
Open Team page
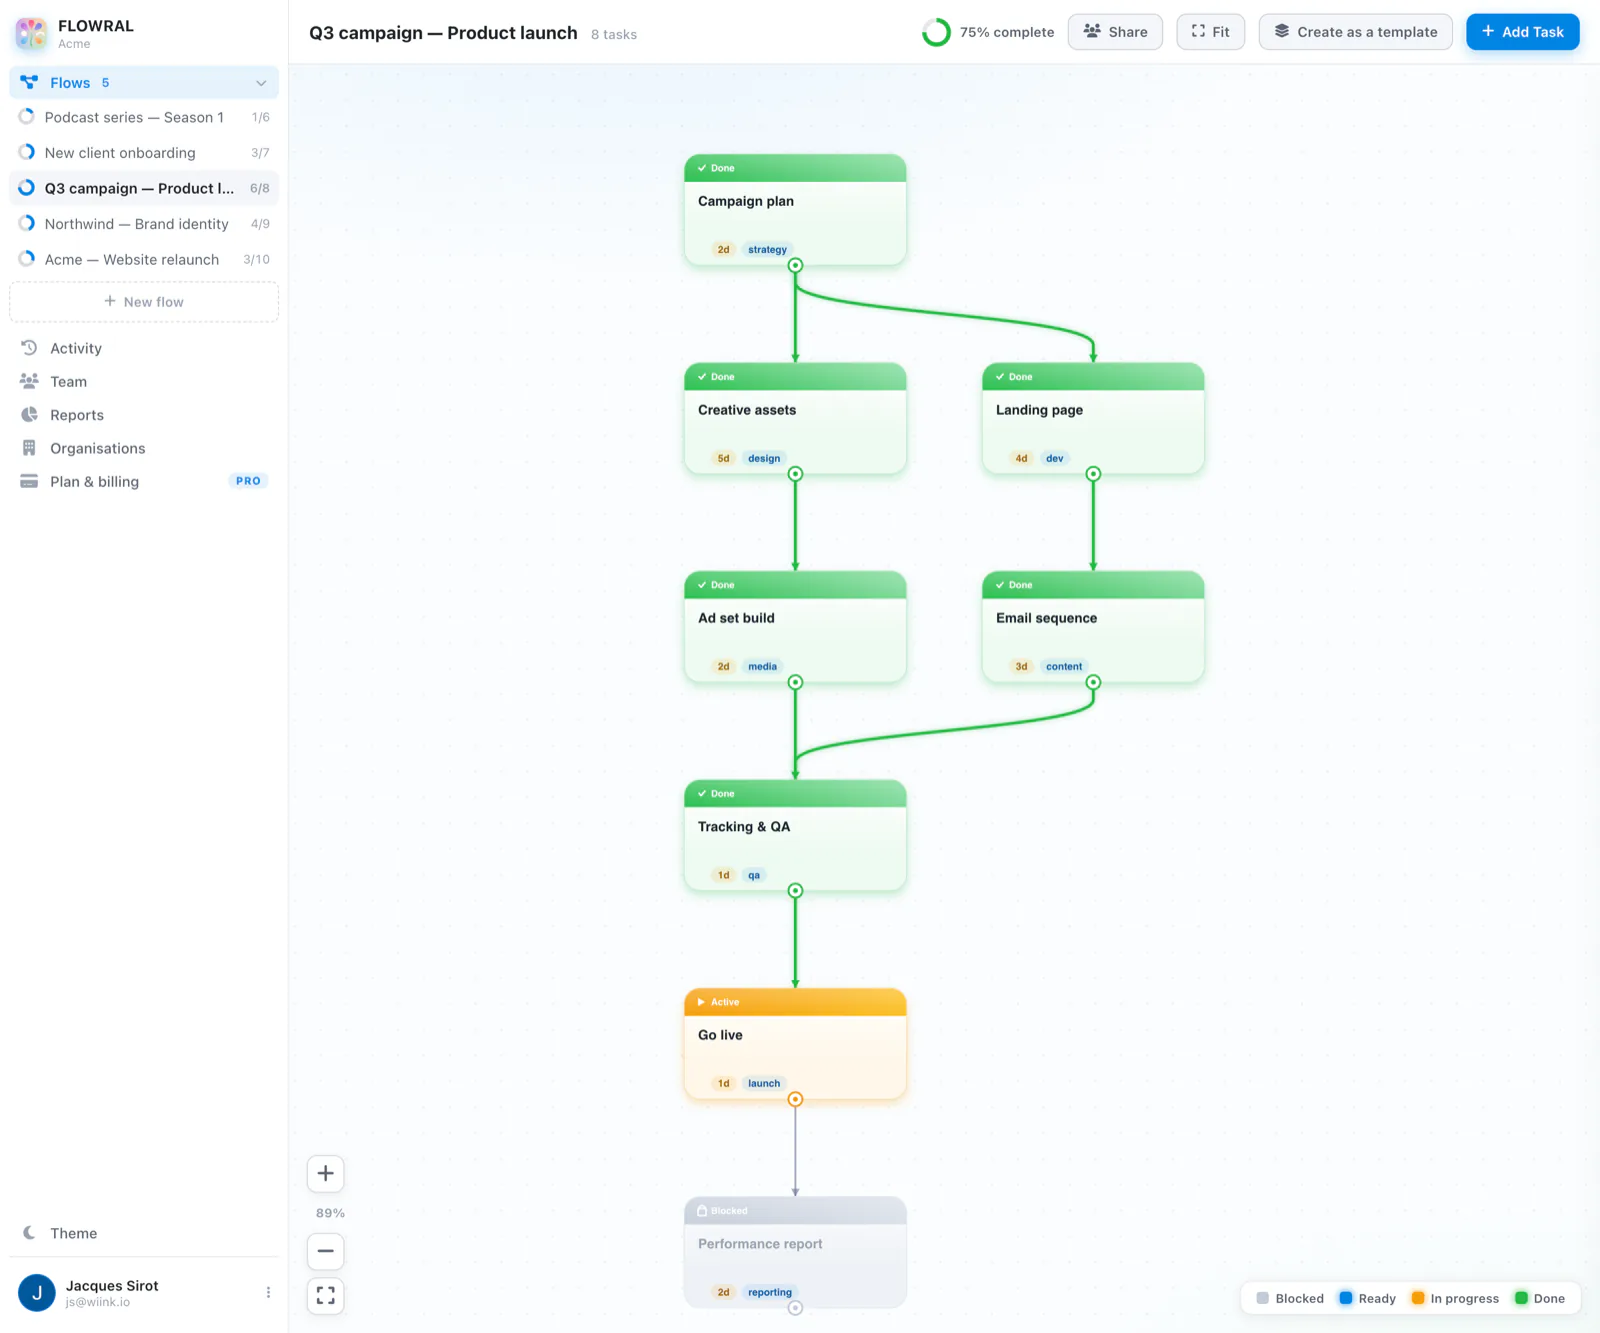[x=144, y=381]
